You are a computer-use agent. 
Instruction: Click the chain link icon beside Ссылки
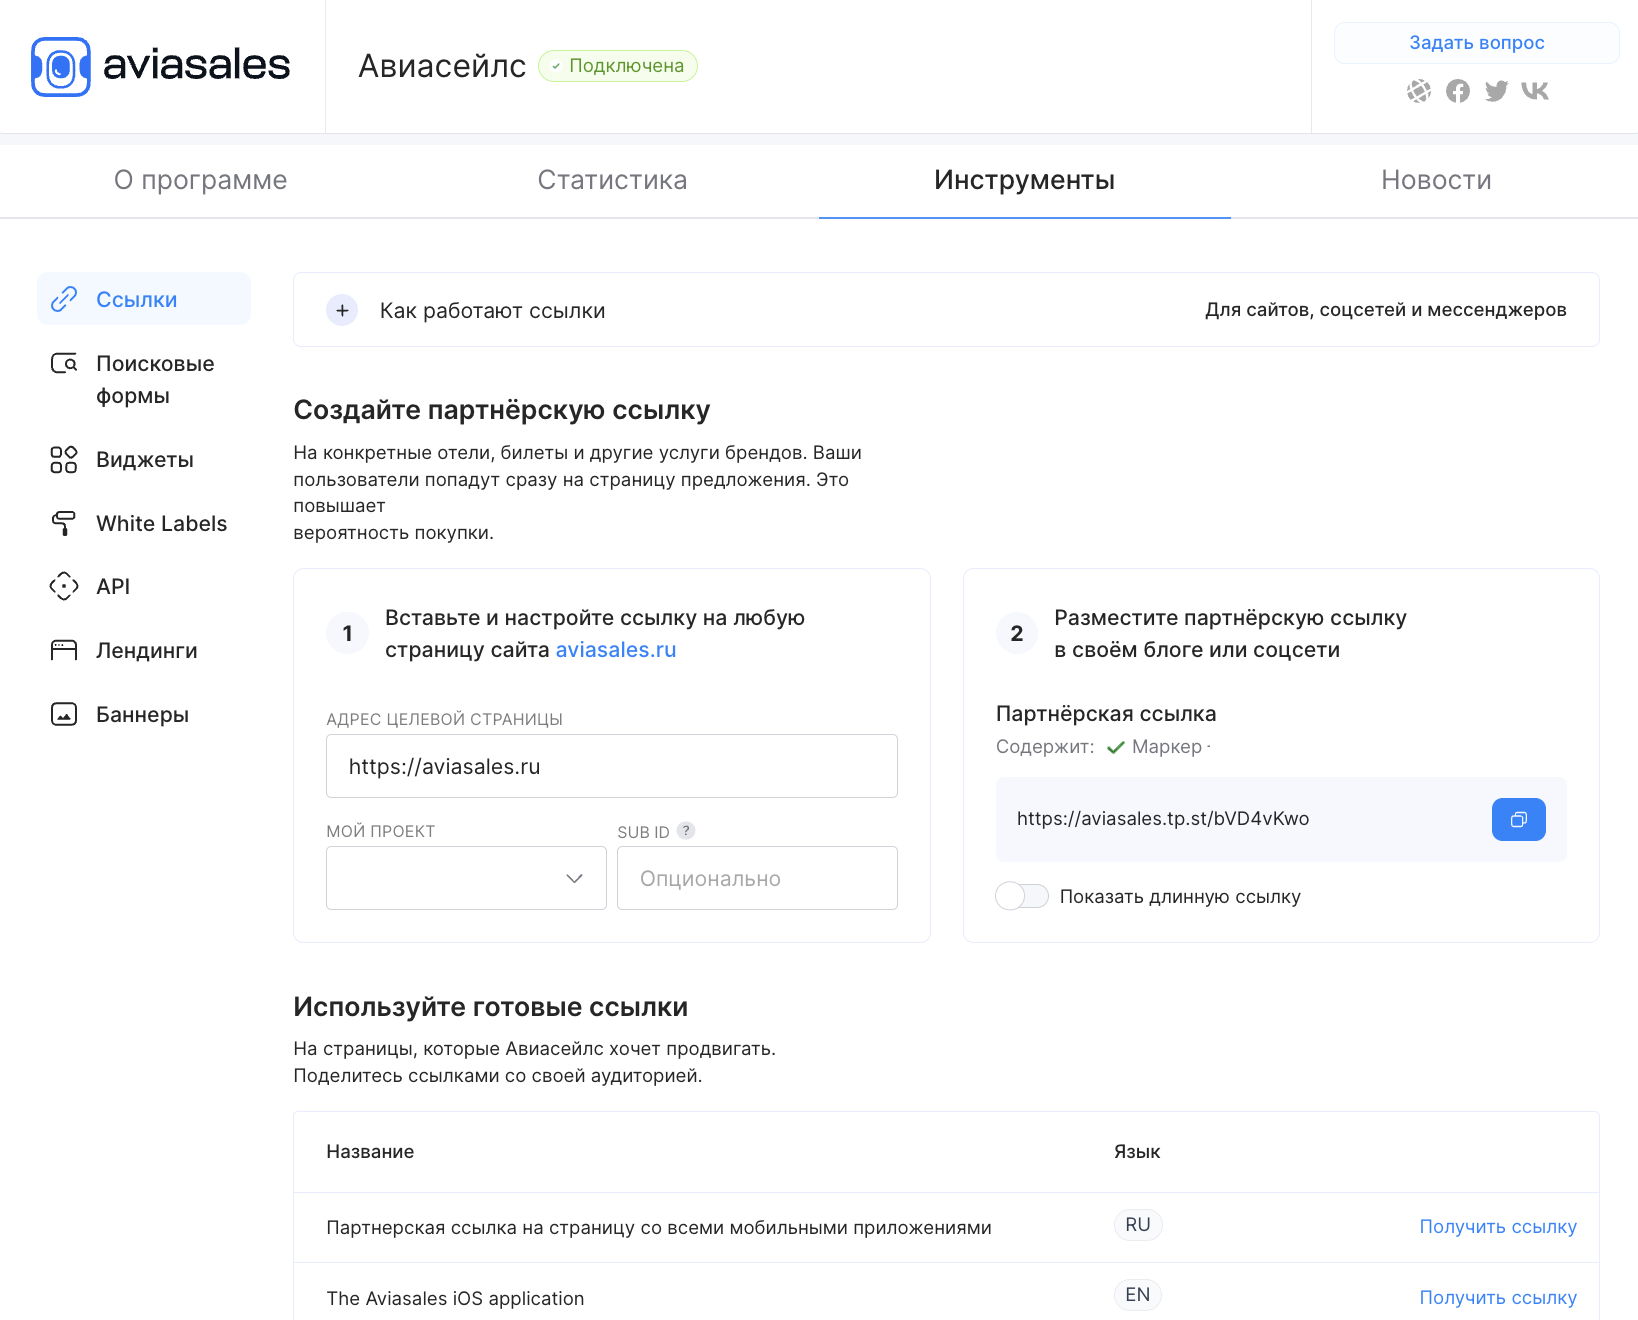pyautogui.click(x=64, y=299)
